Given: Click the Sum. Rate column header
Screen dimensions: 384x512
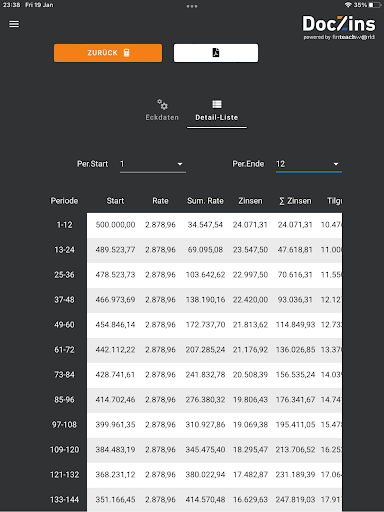Looking at the screenshot, I should coord(205,201).
